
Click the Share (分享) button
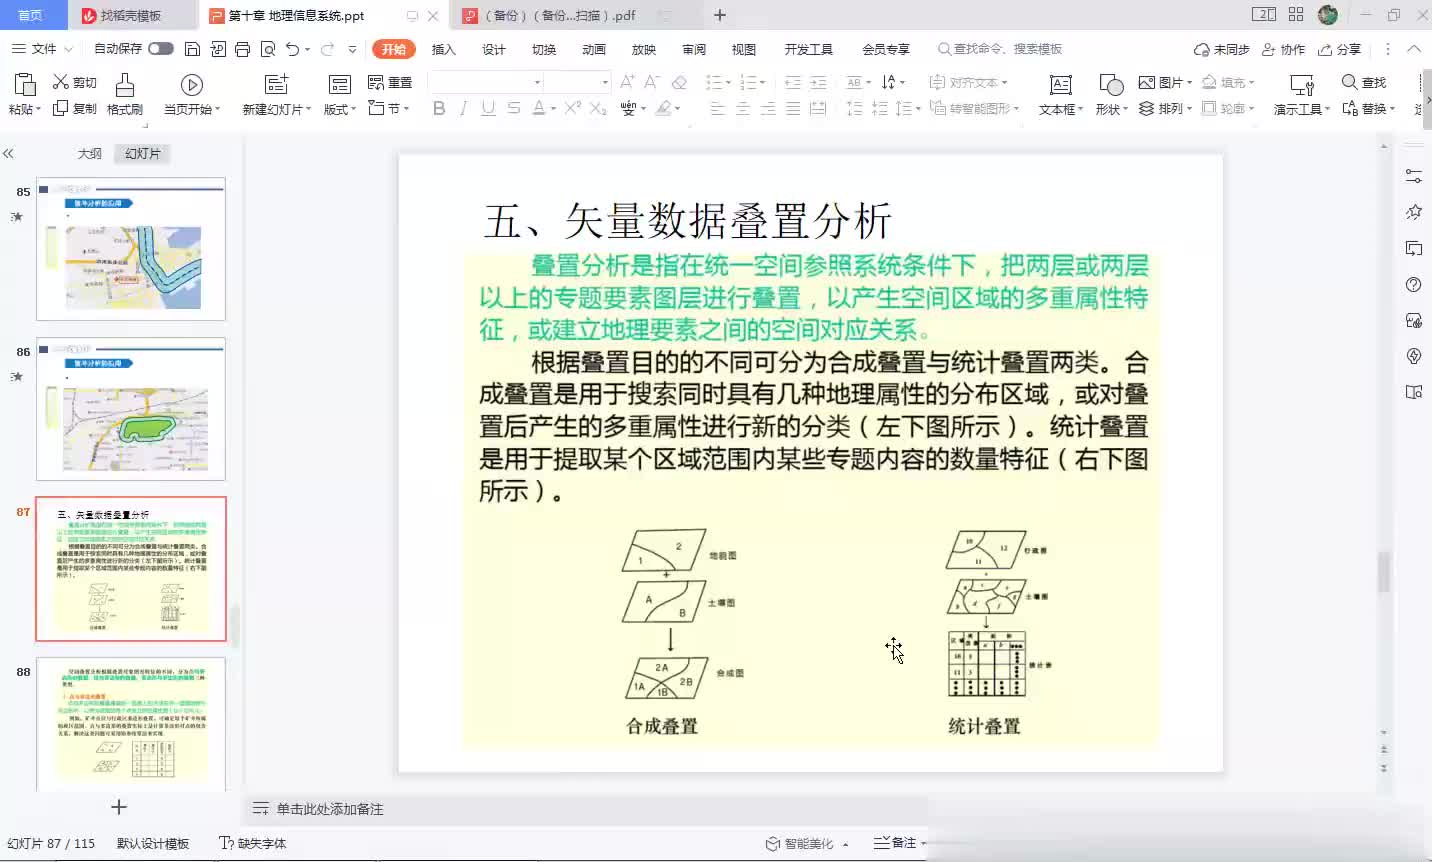click(x=1340, y=49)
